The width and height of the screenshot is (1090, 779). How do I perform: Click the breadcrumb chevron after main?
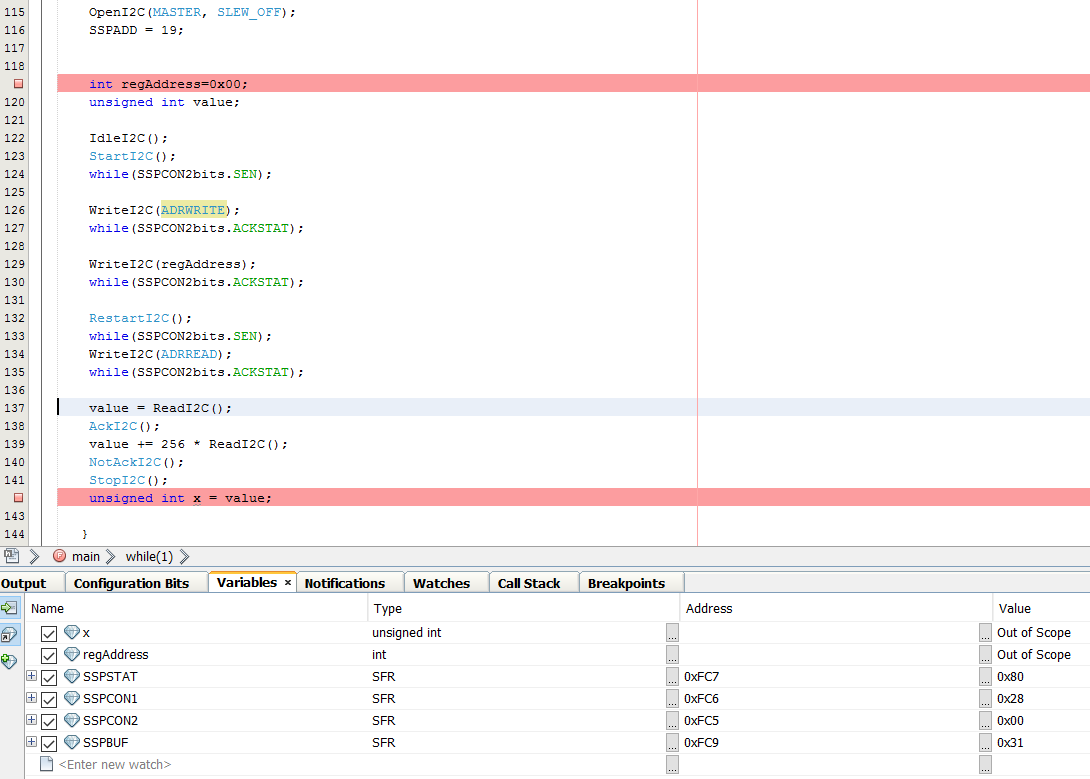click(x=111, y=556)
